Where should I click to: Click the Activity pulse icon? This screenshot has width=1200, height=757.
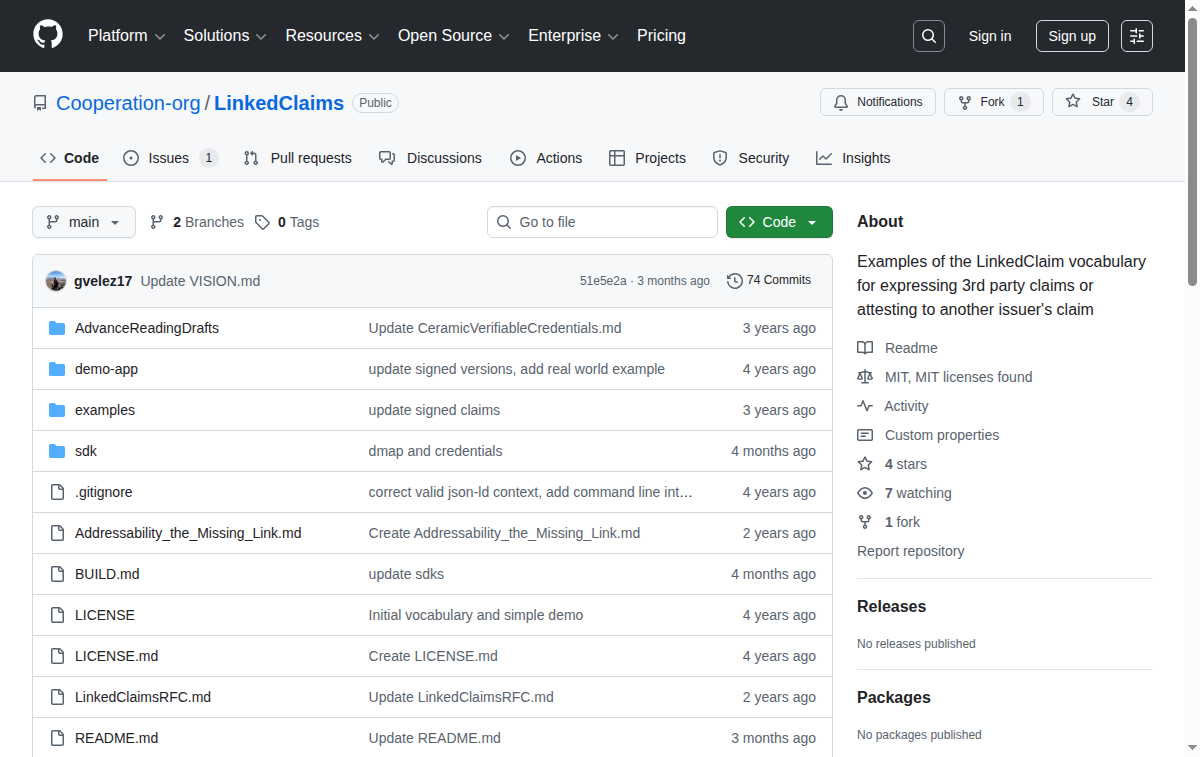(864, 406)
